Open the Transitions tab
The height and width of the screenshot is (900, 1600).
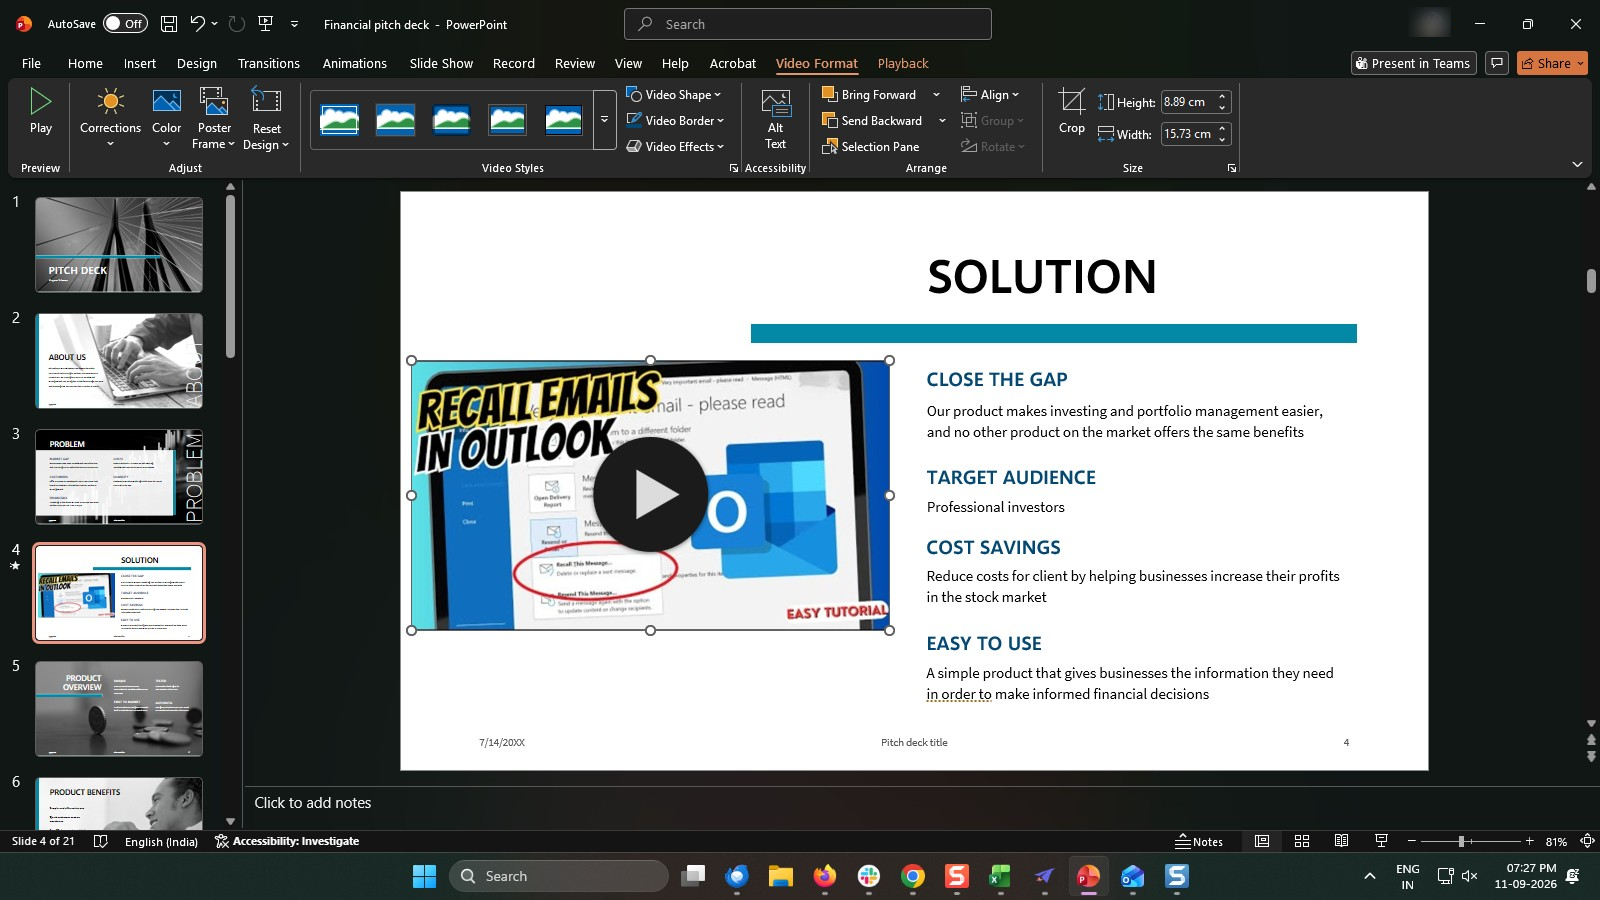[x=268, y=63]
